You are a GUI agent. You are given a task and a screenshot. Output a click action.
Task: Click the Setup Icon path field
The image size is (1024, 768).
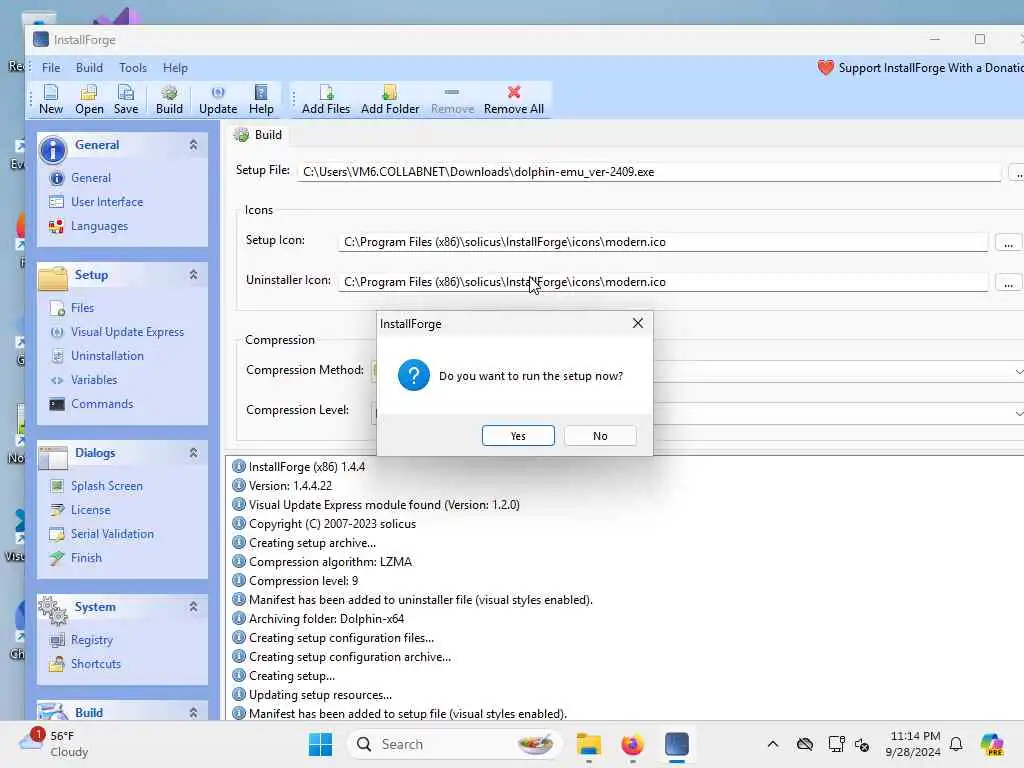pyautogui.click(x=663, y=242)
